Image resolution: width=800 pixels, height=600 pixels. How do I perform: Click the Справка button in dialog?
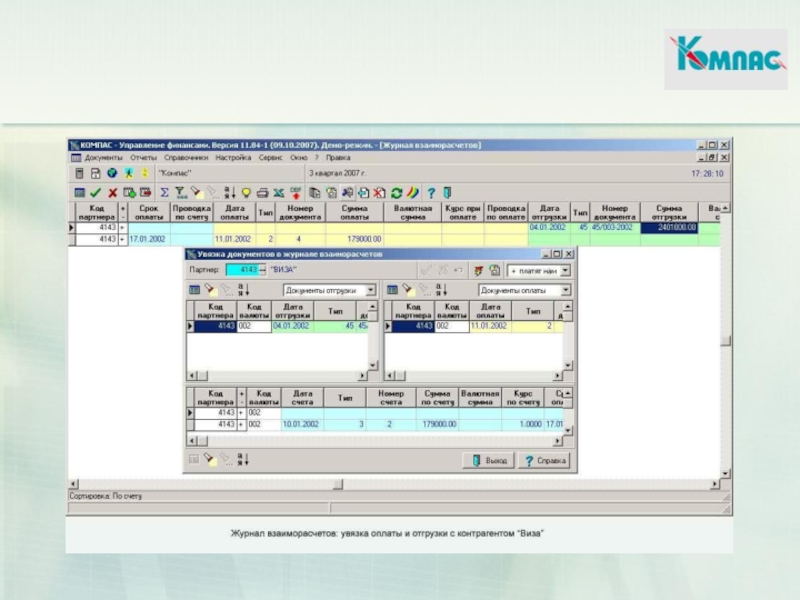tap(544, 461)
